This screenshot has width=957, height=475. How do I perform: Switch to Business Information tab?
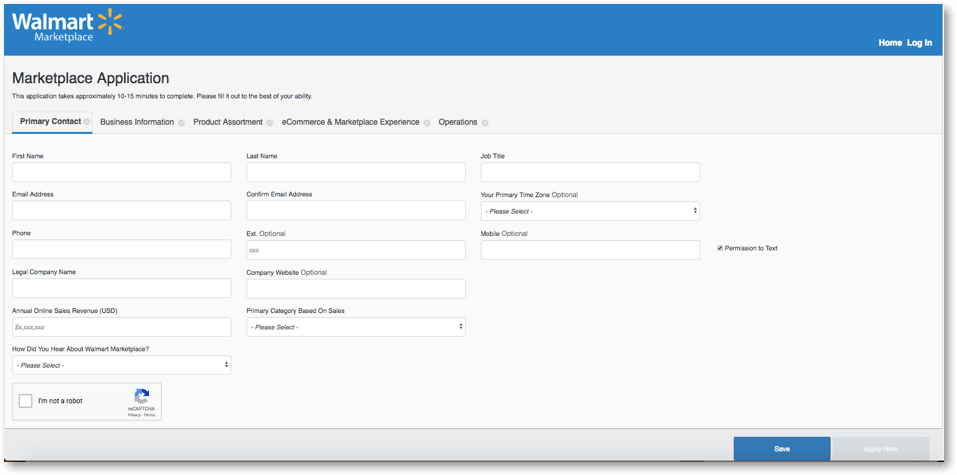(137, 122)
